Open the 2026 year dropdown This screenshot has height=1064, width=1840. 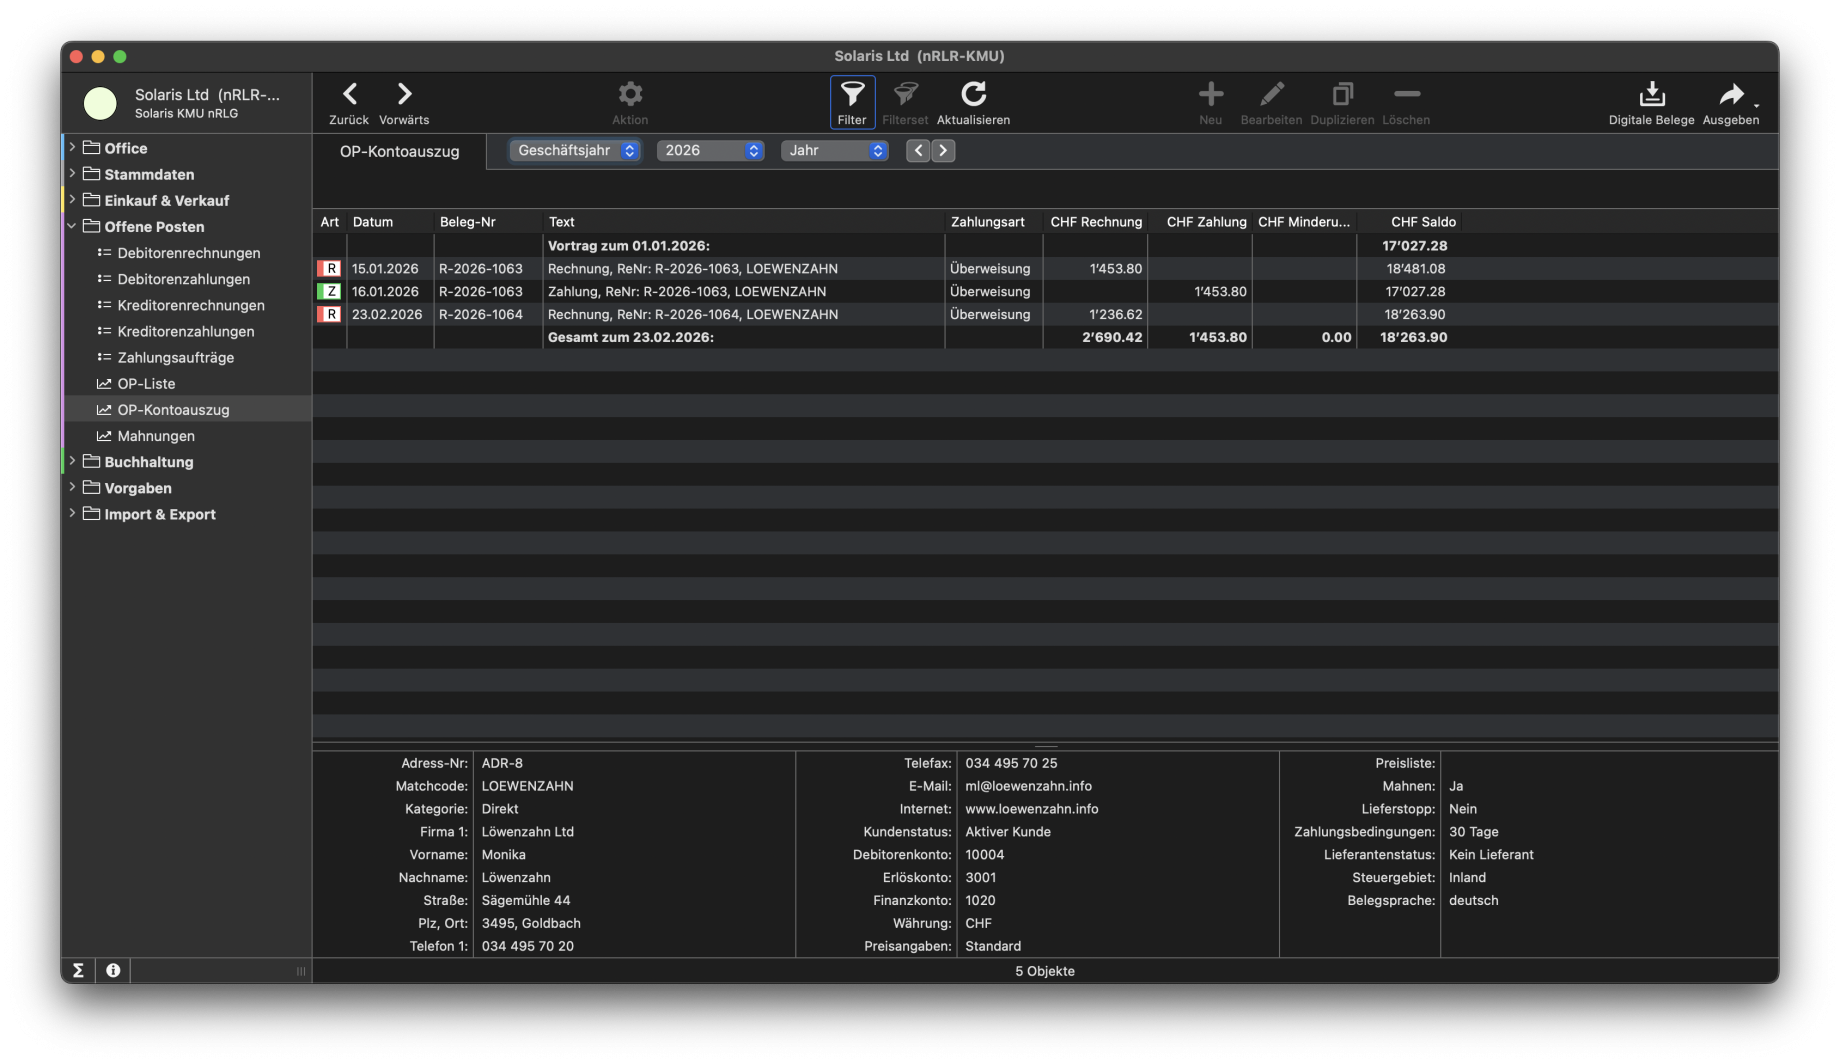tap(710, 150)
